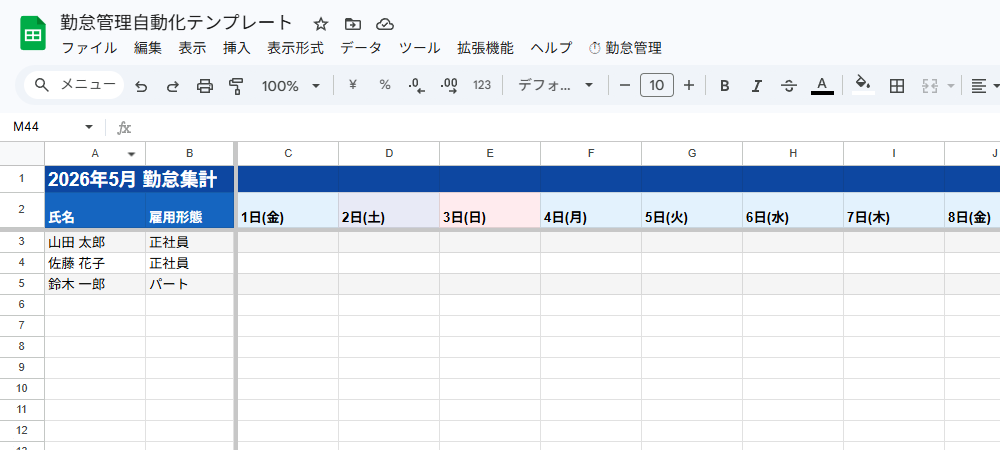Screen dimensions: 1000x450
Task: Open the 挿入 menu
Action: 237,48
